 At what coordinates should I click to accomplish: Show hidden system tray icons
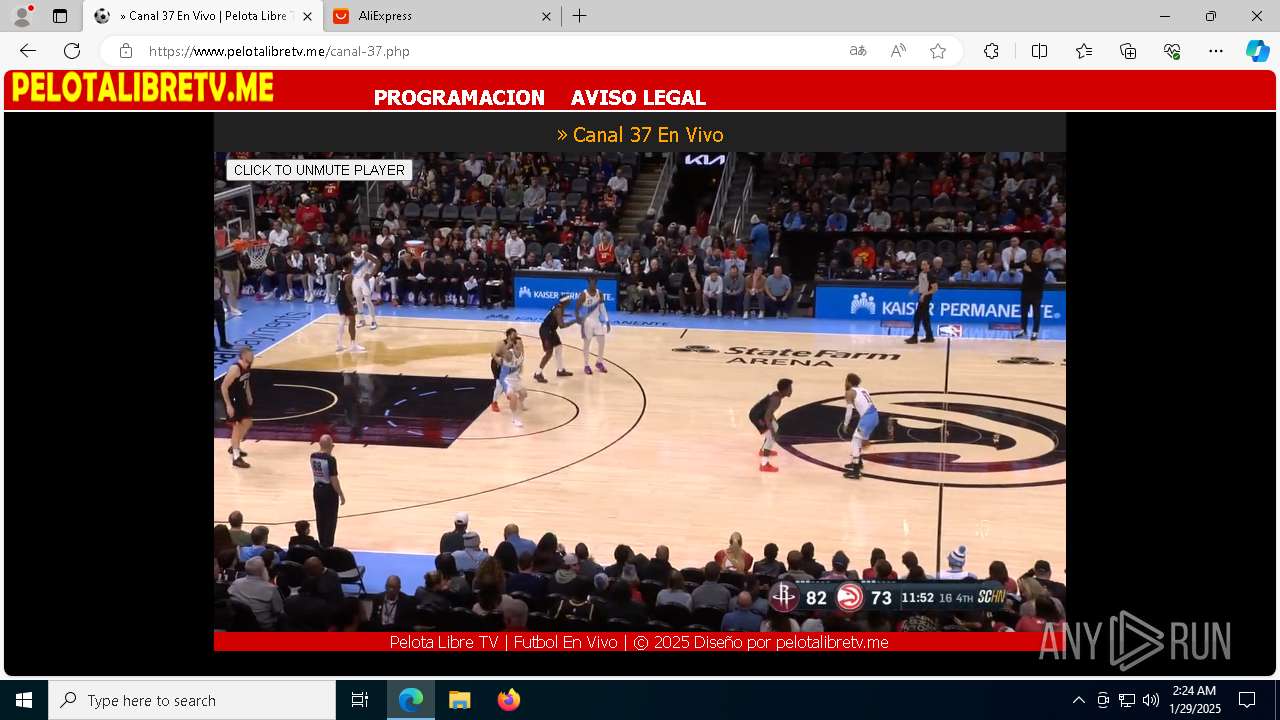click(1078, 700)
